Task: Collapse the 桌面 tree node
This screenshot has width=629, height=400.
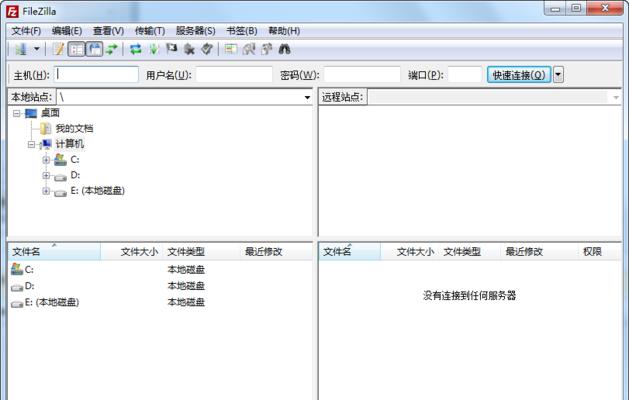Action: (16, 114)
